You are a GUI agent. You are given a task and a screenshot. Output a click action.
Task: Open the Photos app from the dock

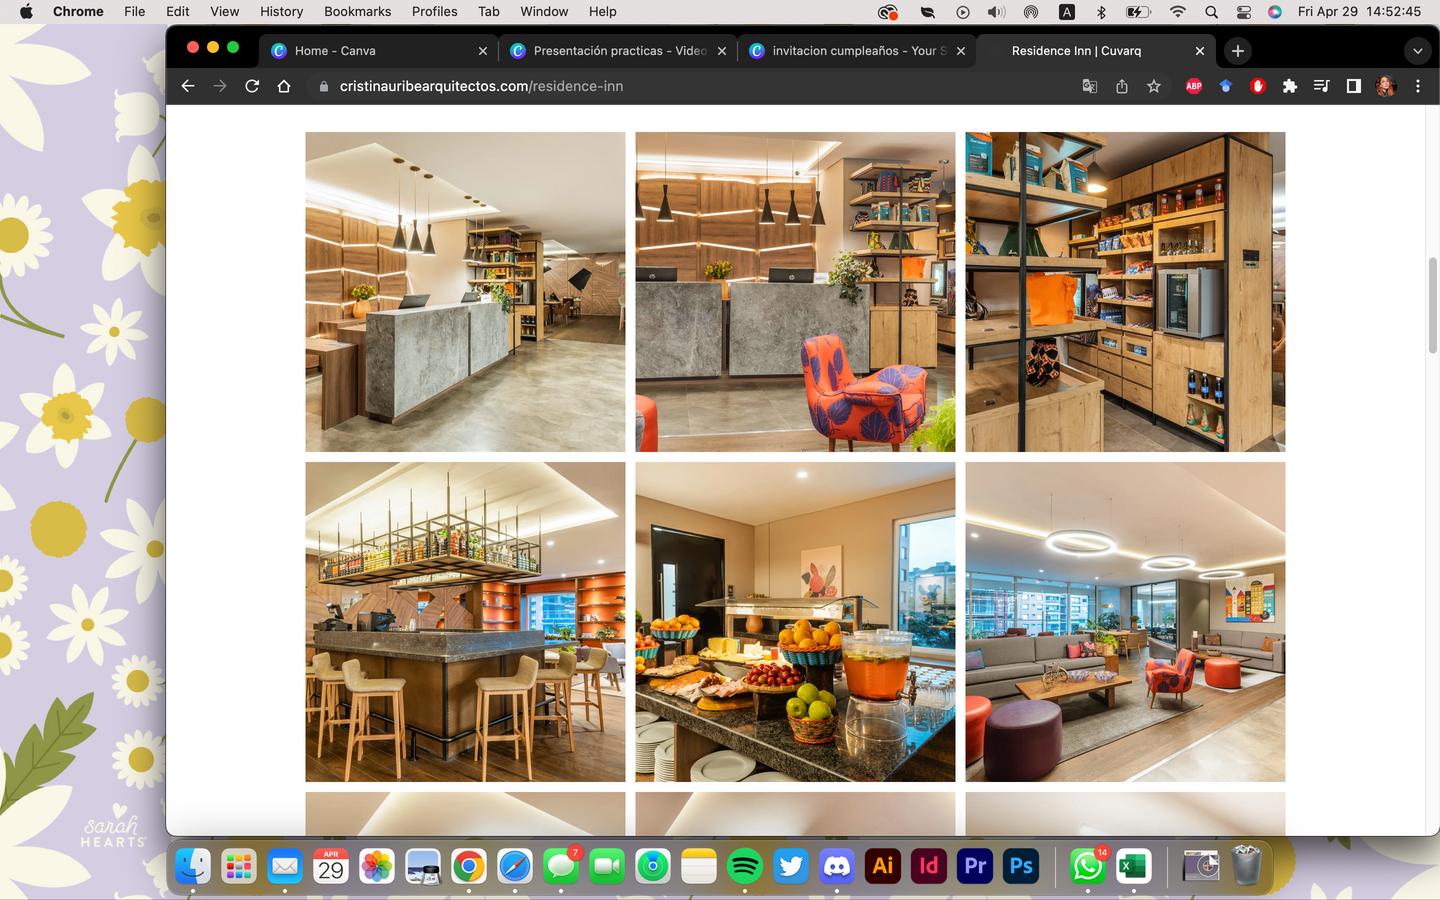pyautogui.click(x=377, y=866)
